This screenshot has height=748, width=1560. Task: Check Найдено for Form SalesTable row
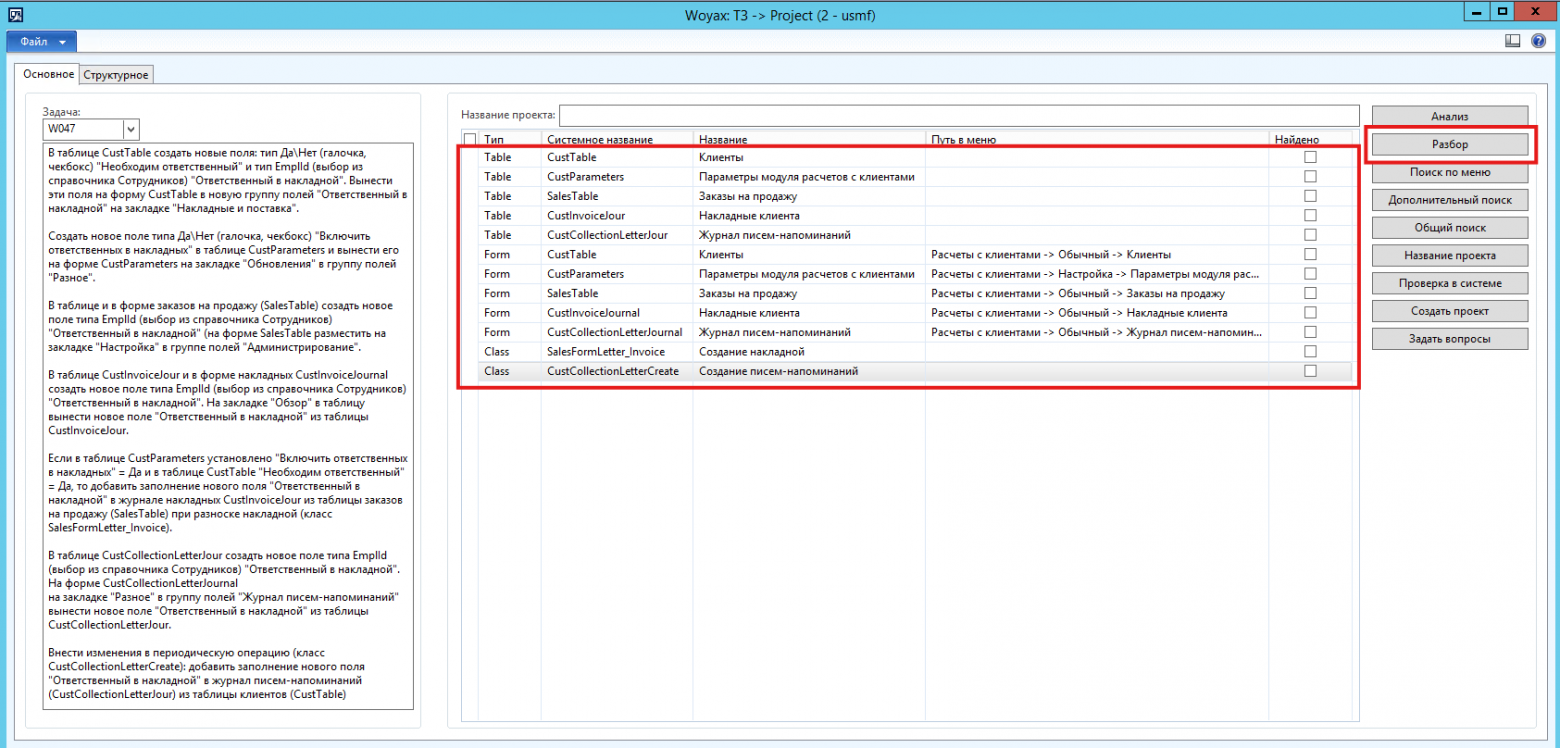(x=1310, y=293)
